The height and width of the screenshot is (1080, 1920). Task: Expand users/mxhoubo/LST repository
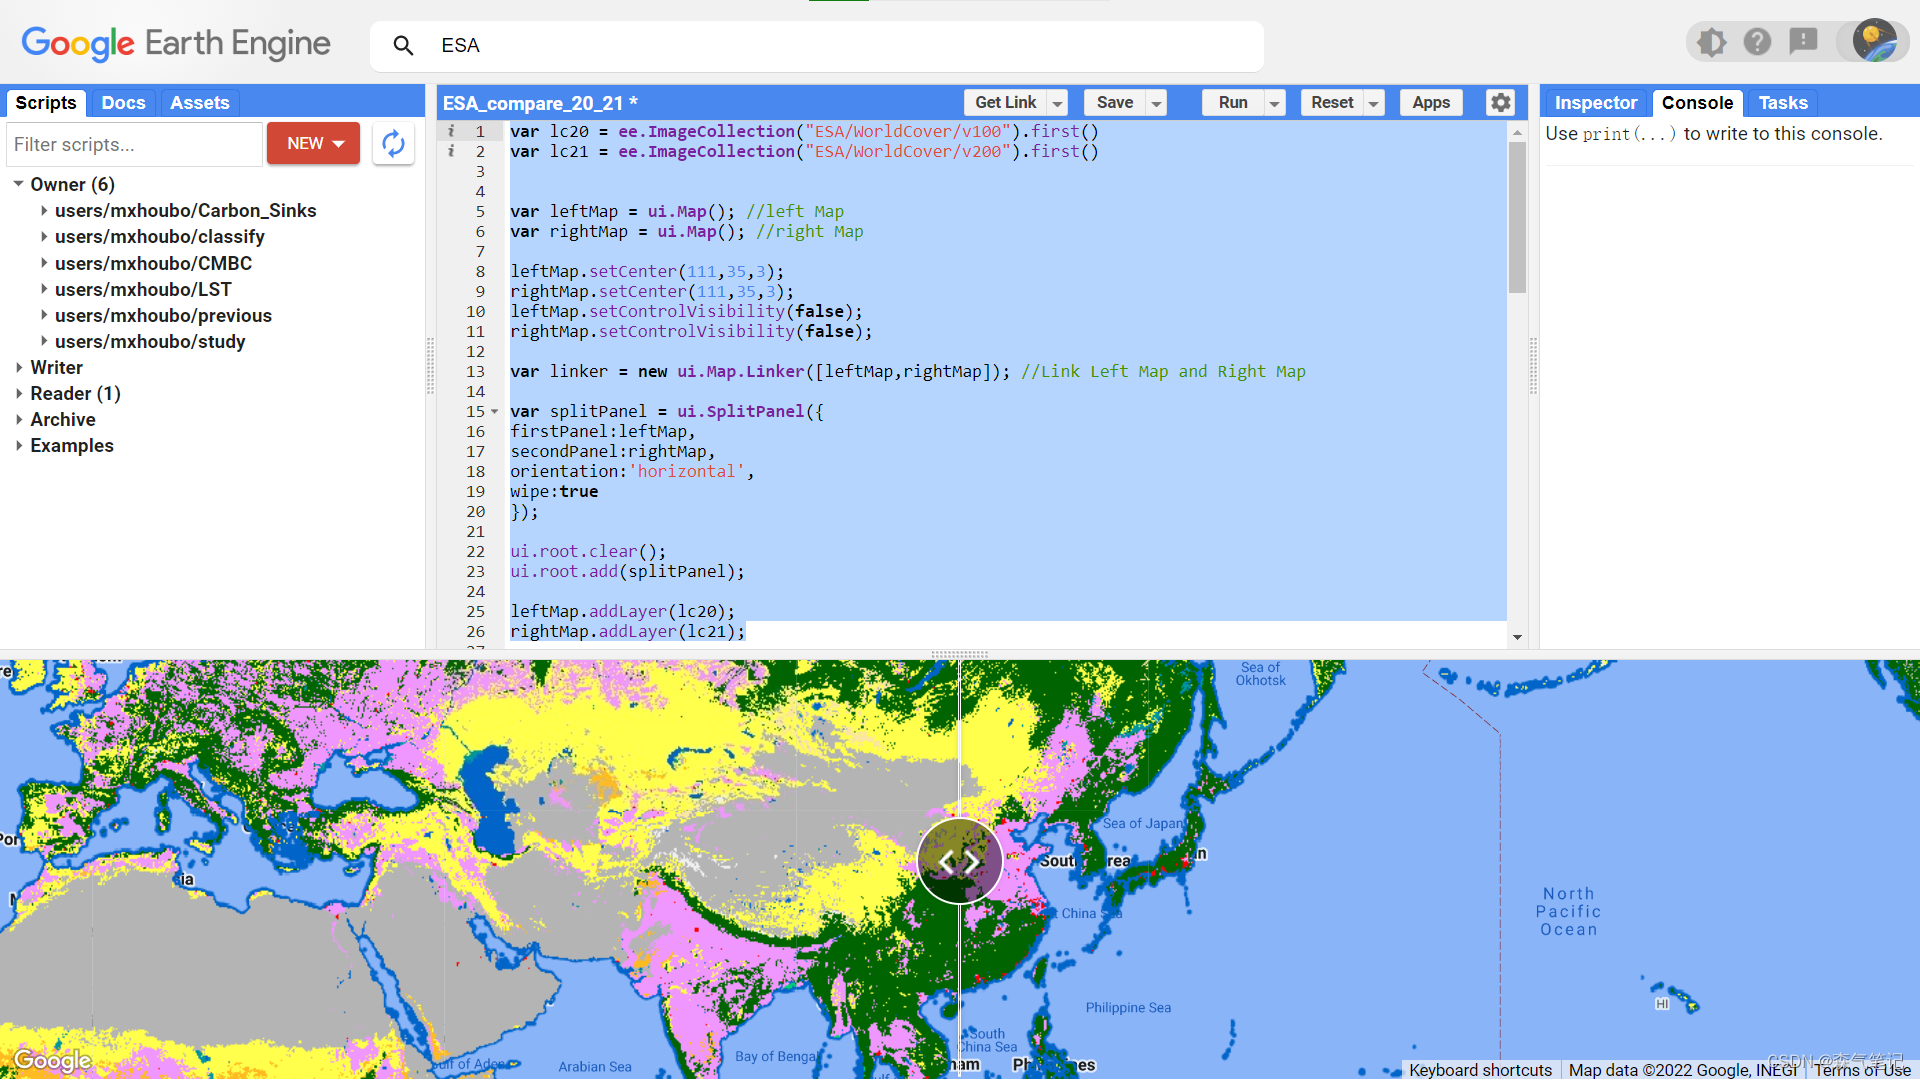[44, 289]
